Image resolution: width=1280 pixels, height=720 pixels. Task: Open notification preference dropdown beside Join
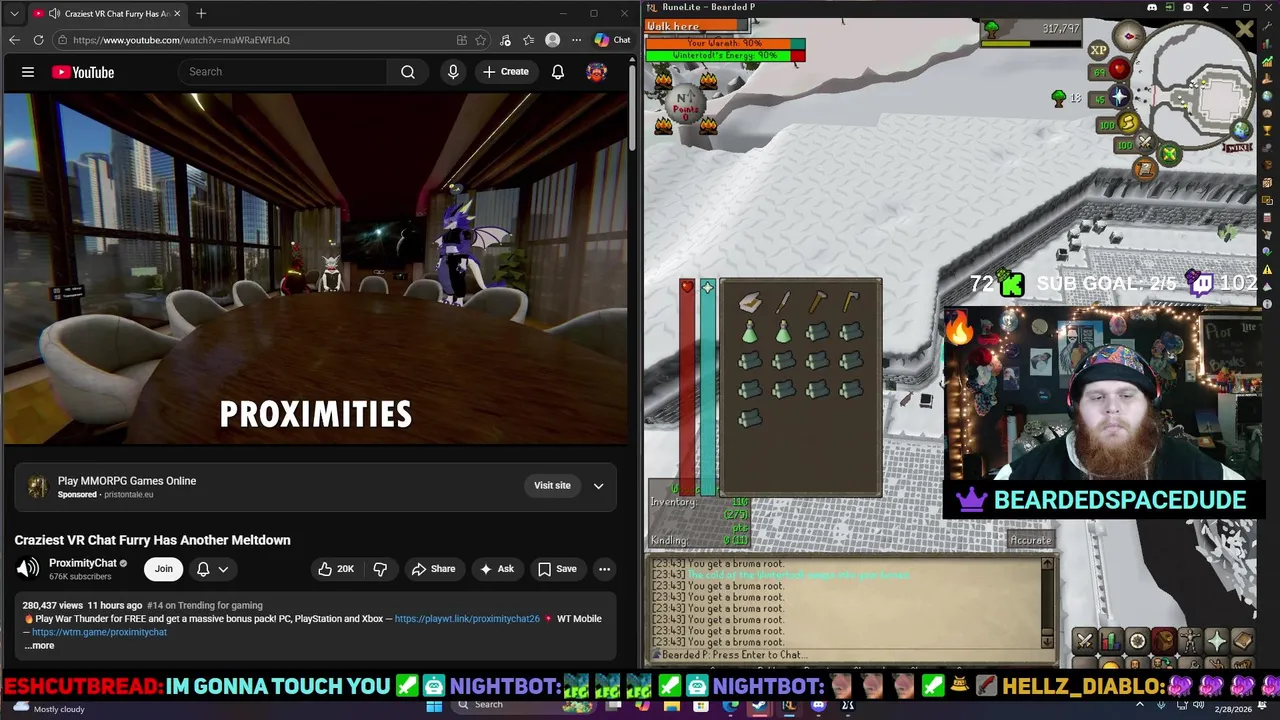(212, 569)
